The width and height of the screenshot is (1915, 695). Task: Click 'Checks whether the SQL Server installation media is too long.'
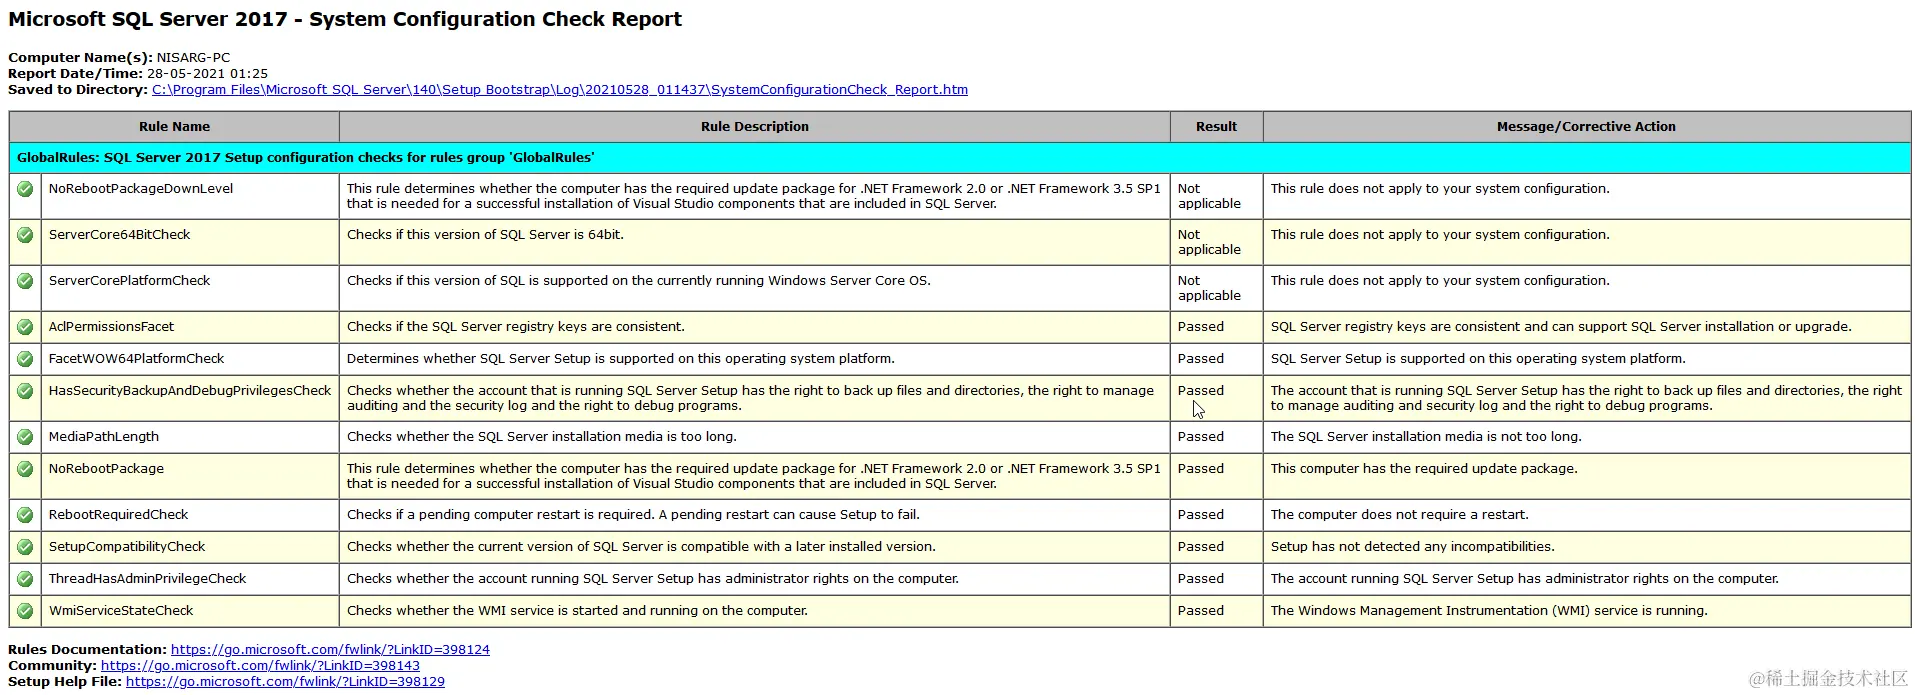(541, 437)
